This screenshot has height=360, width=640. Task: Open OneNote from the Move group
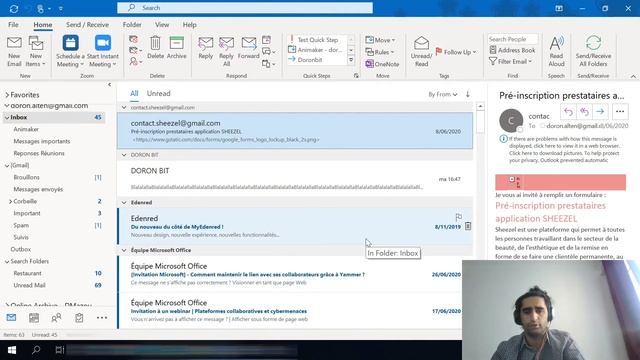pos(382,64)
